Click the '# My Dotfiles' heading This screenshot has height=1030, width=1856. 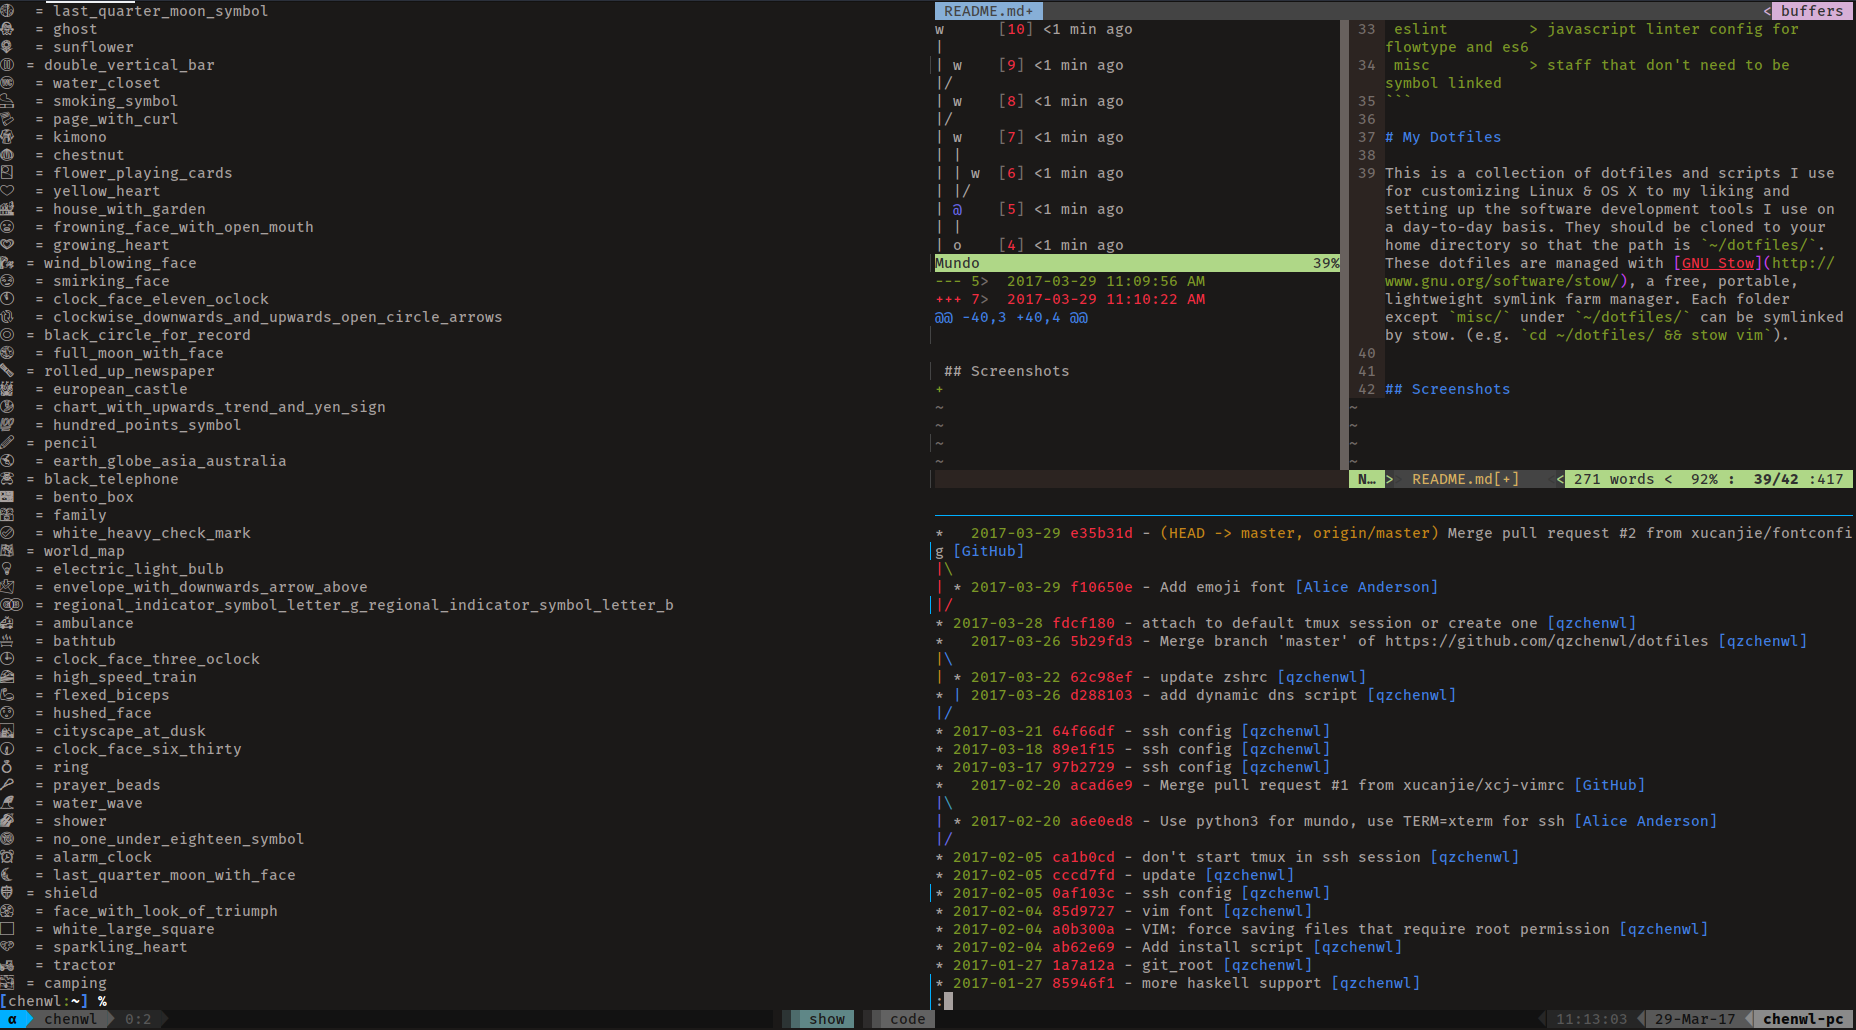click(1443, 137)
